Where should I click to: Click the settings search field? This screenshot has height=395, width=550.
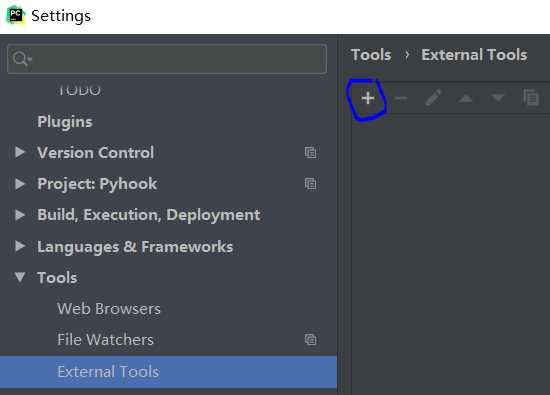(167, 59)
